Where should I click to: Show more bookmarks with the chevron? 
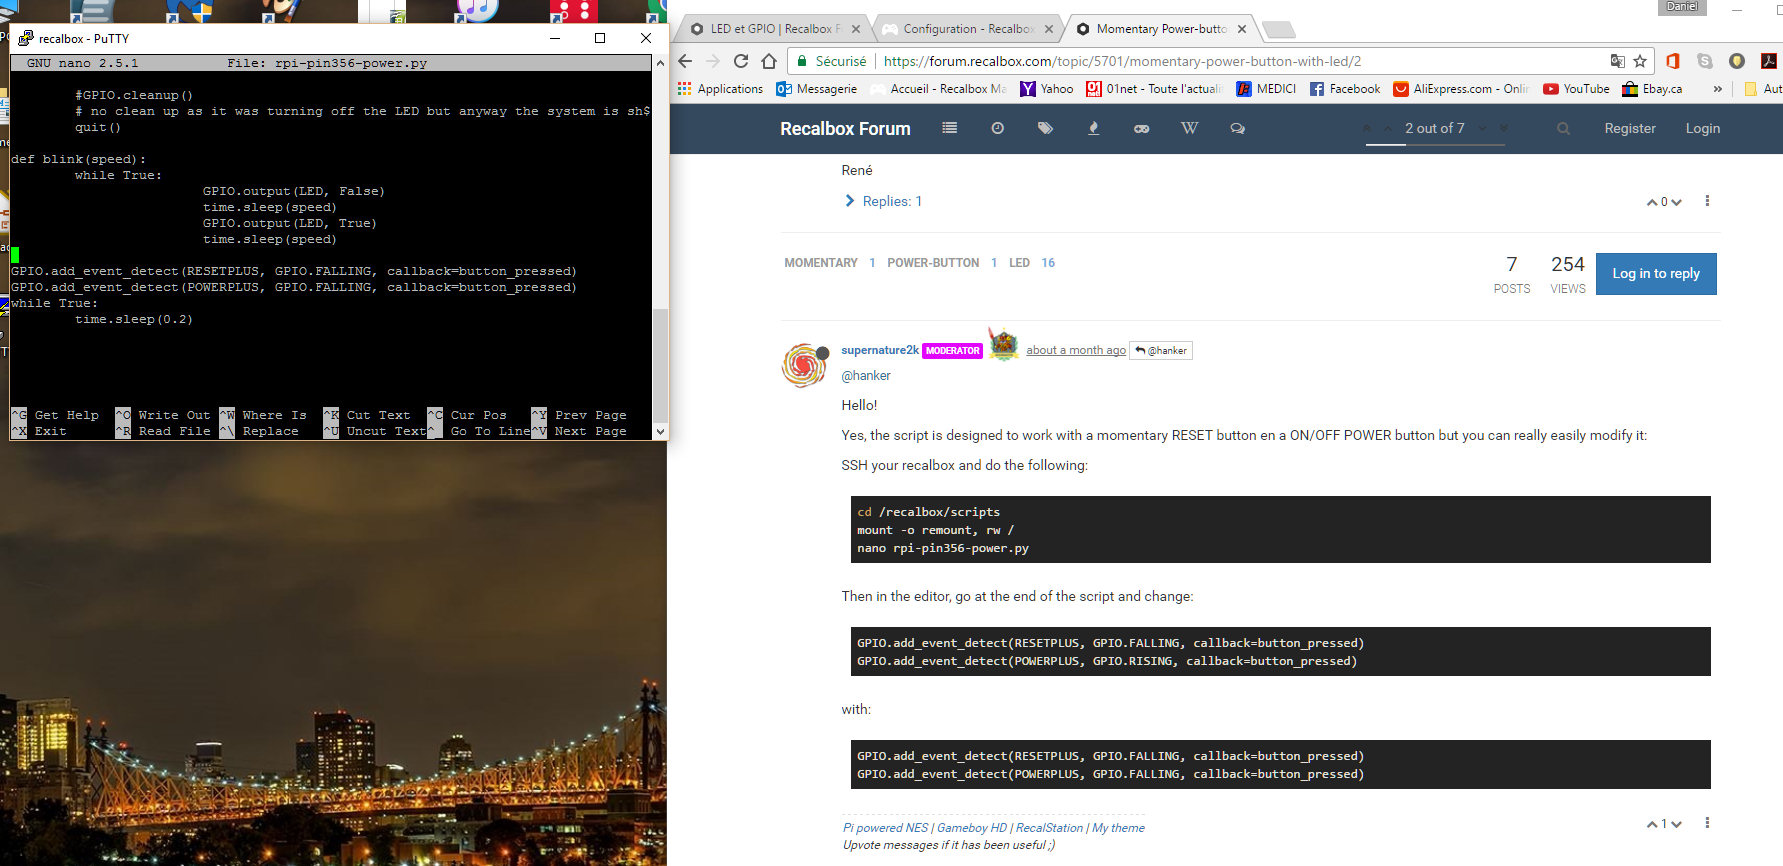(1718, 89)
